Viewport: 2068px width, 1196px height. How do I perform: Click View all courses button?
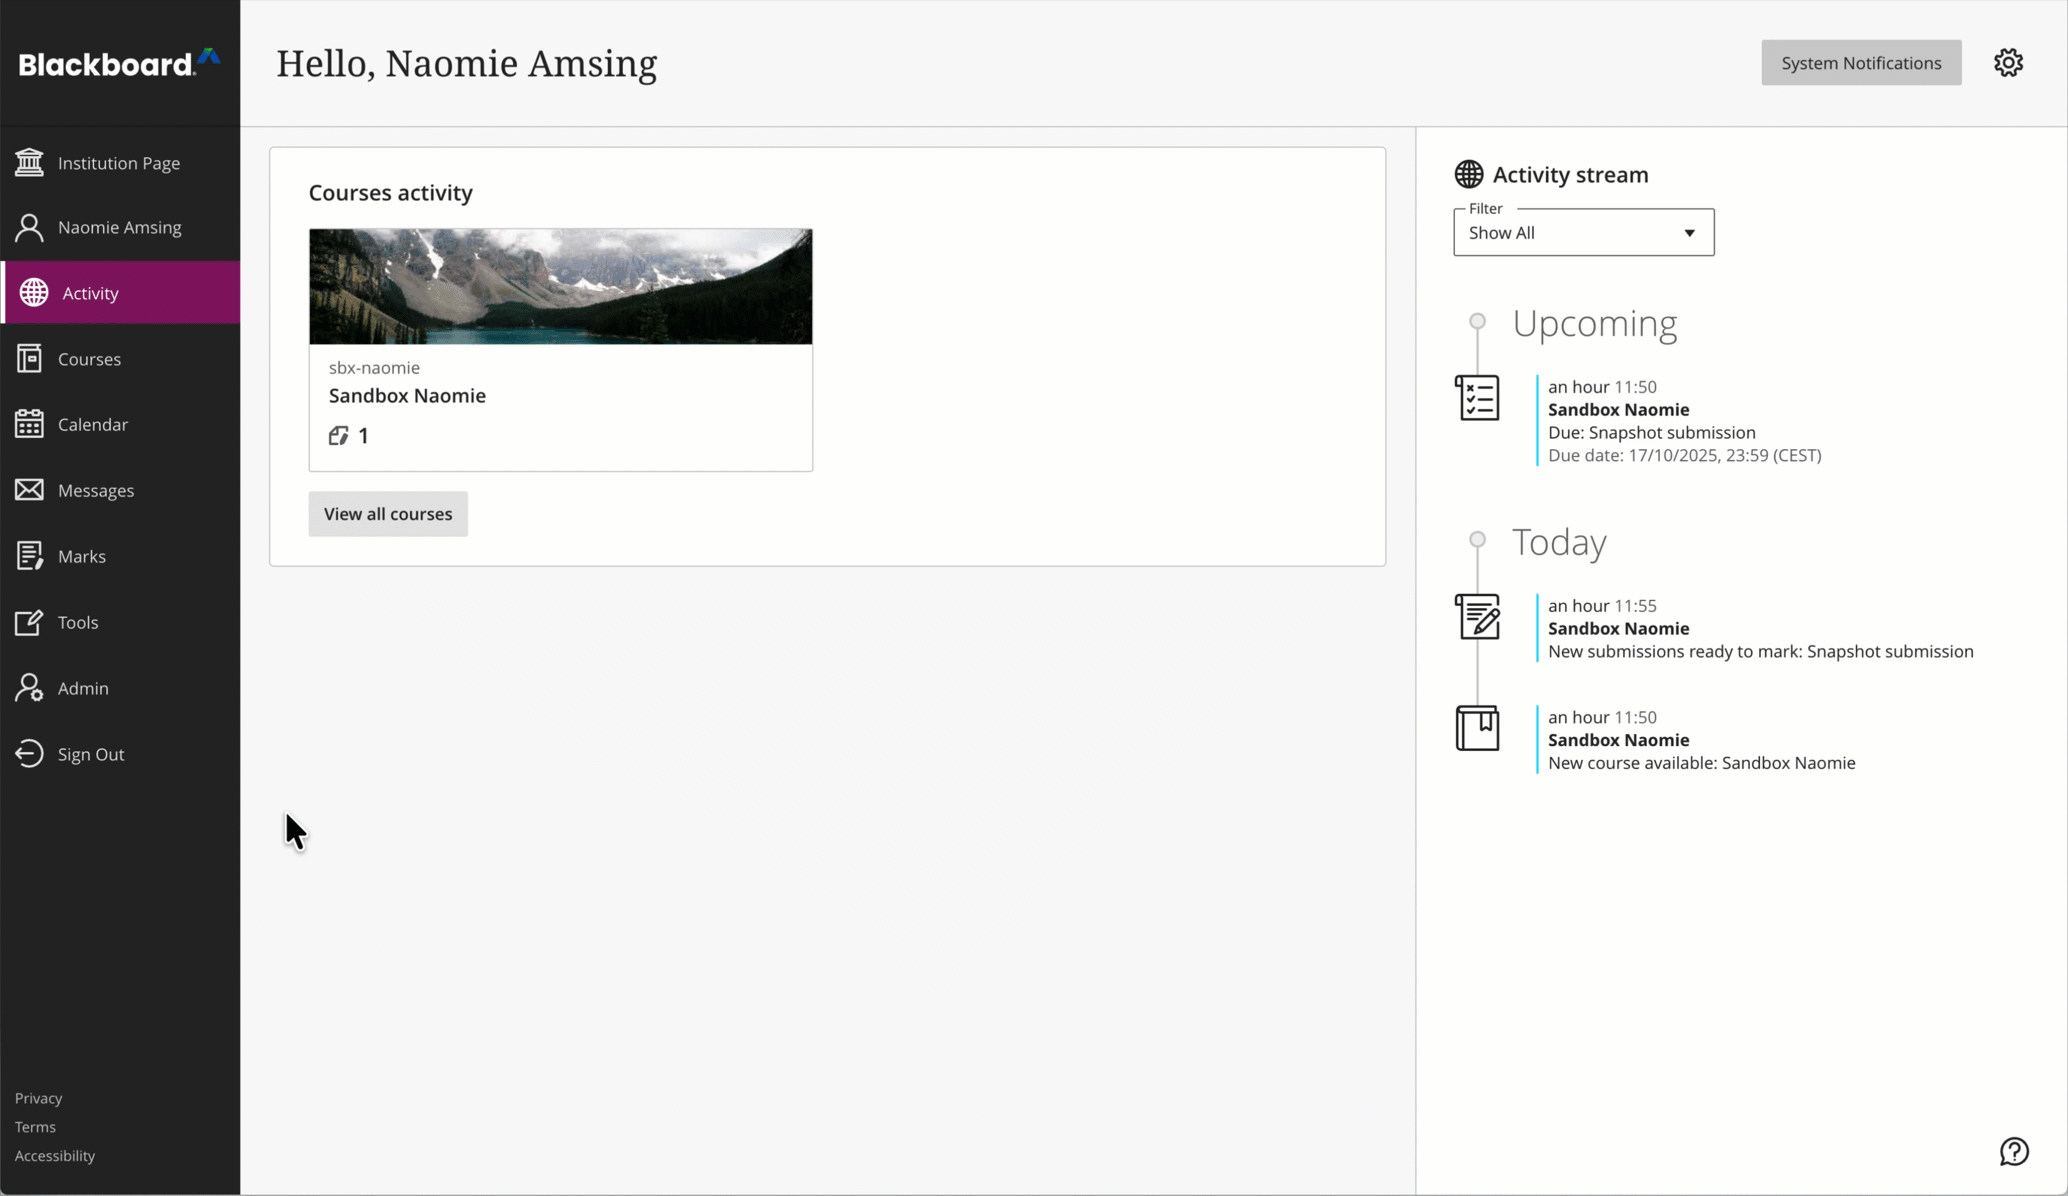click(x=388, y=514)
